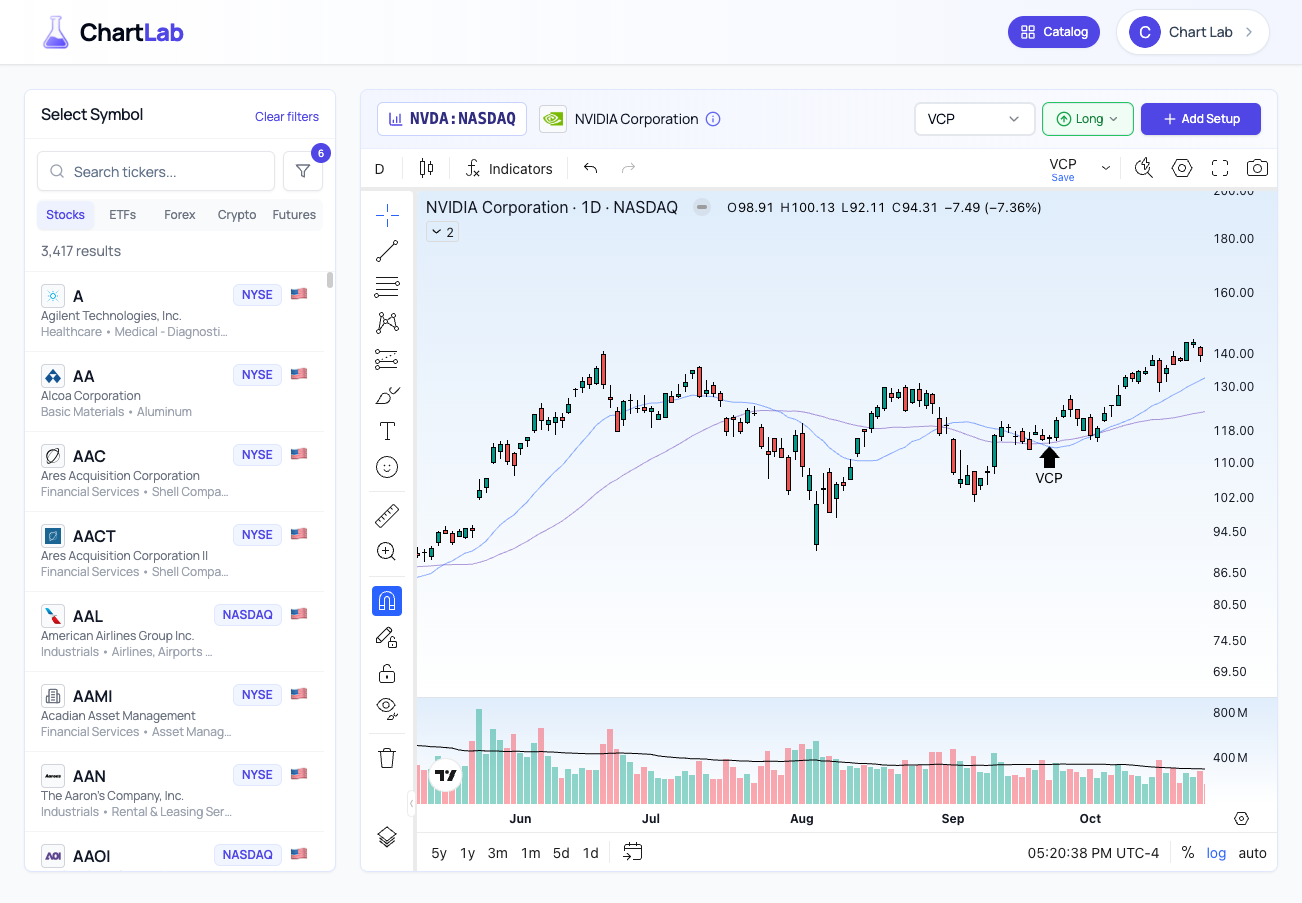Open the Catalog button
Screen dimensions: 1302x903
point(1054,32)
